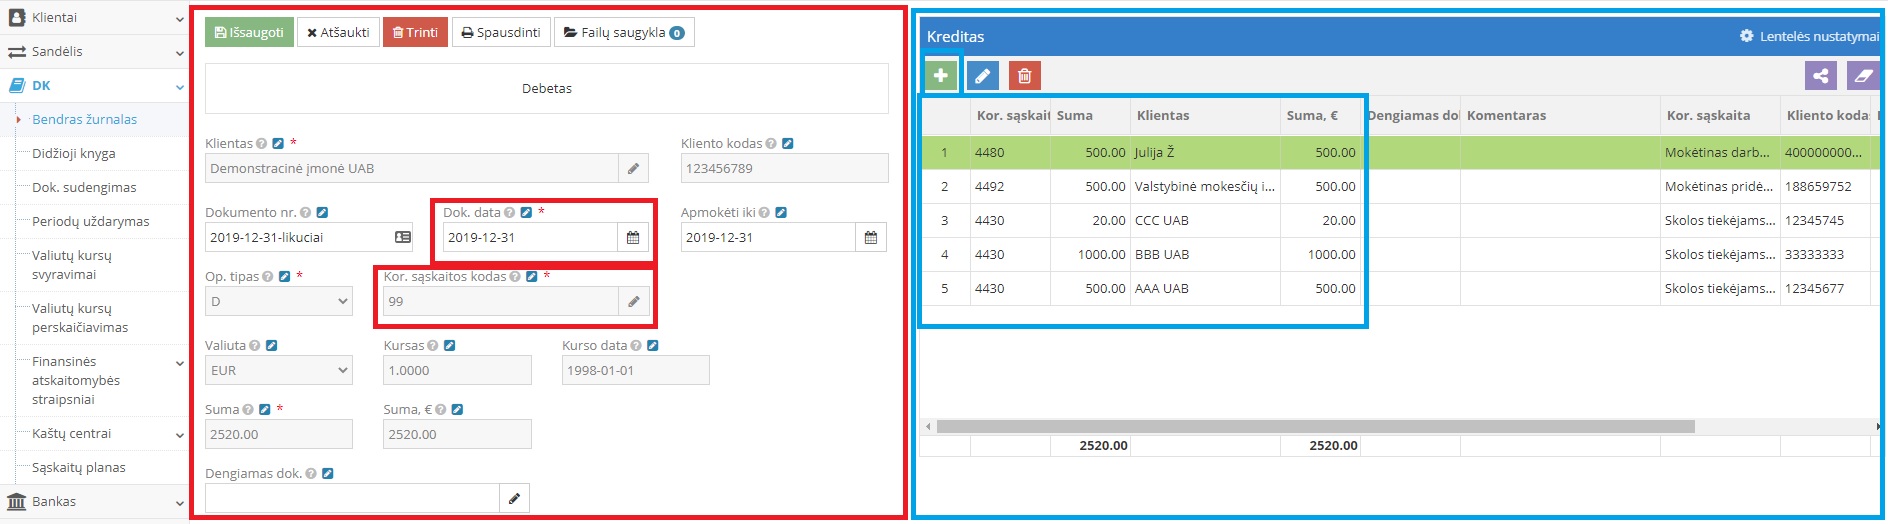Viewport: 1888px width, 524px height.
Task: Open calendar picker for Apmokėti iki
Action: [x=870, y=238]
